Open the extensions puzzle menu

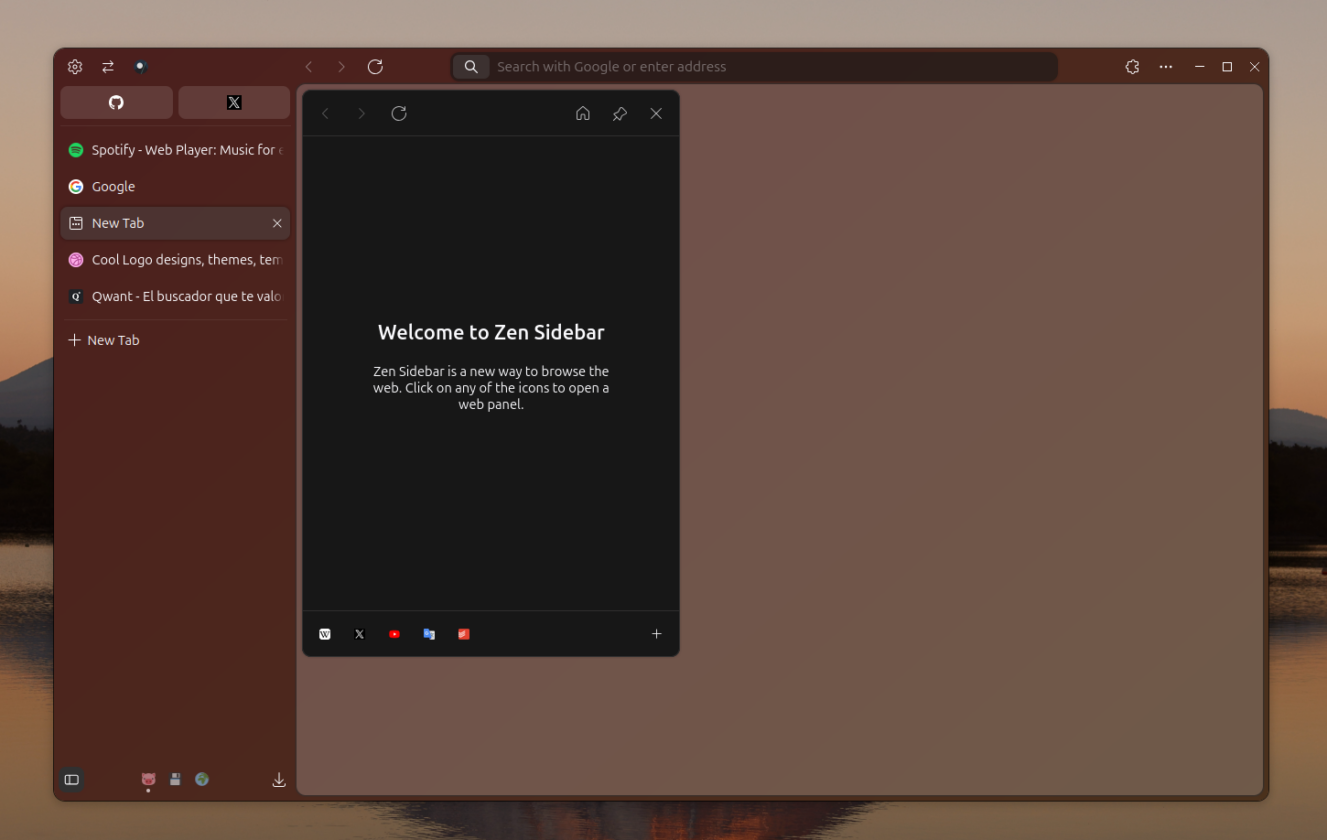pyautogui.click(x=1131, y=66)
